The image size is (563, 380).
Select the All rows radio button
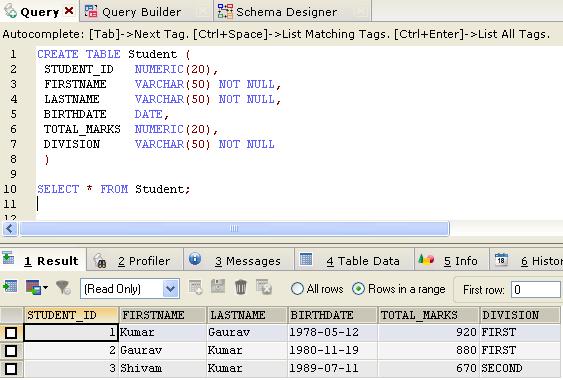click(x=297, y=289)
